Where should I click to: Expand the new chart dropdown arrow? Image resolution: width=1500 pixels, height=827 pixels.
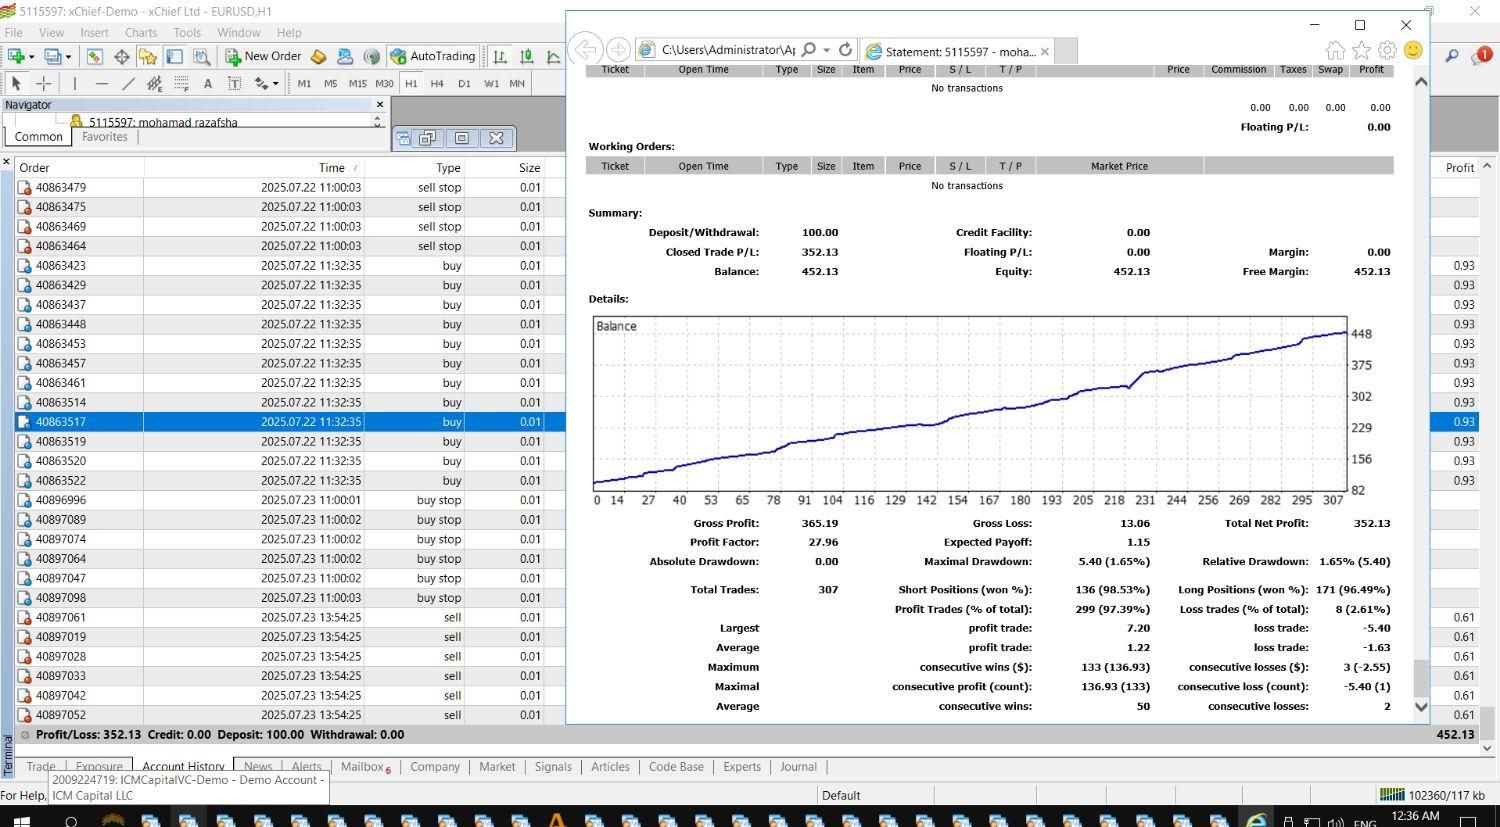(x=33, y=57)
